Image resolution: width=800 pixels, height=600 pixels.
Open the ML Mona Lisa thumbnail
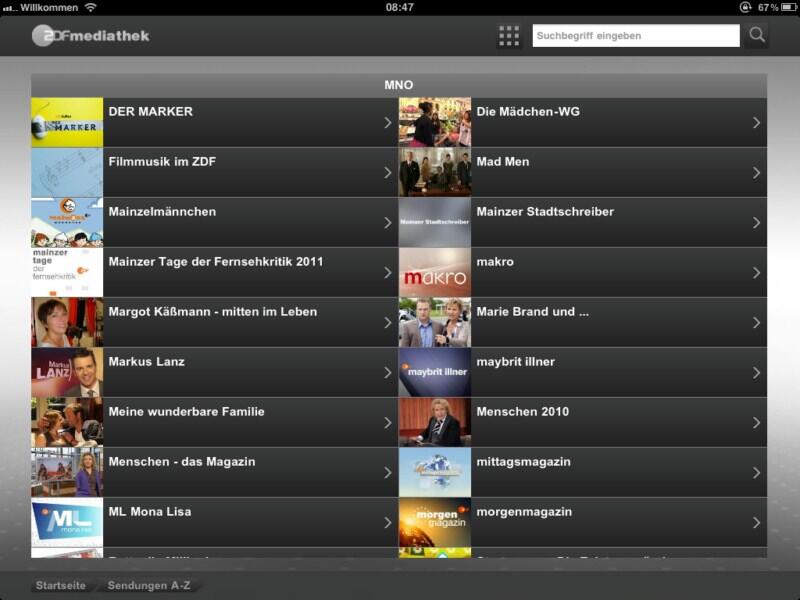point(67,522)
